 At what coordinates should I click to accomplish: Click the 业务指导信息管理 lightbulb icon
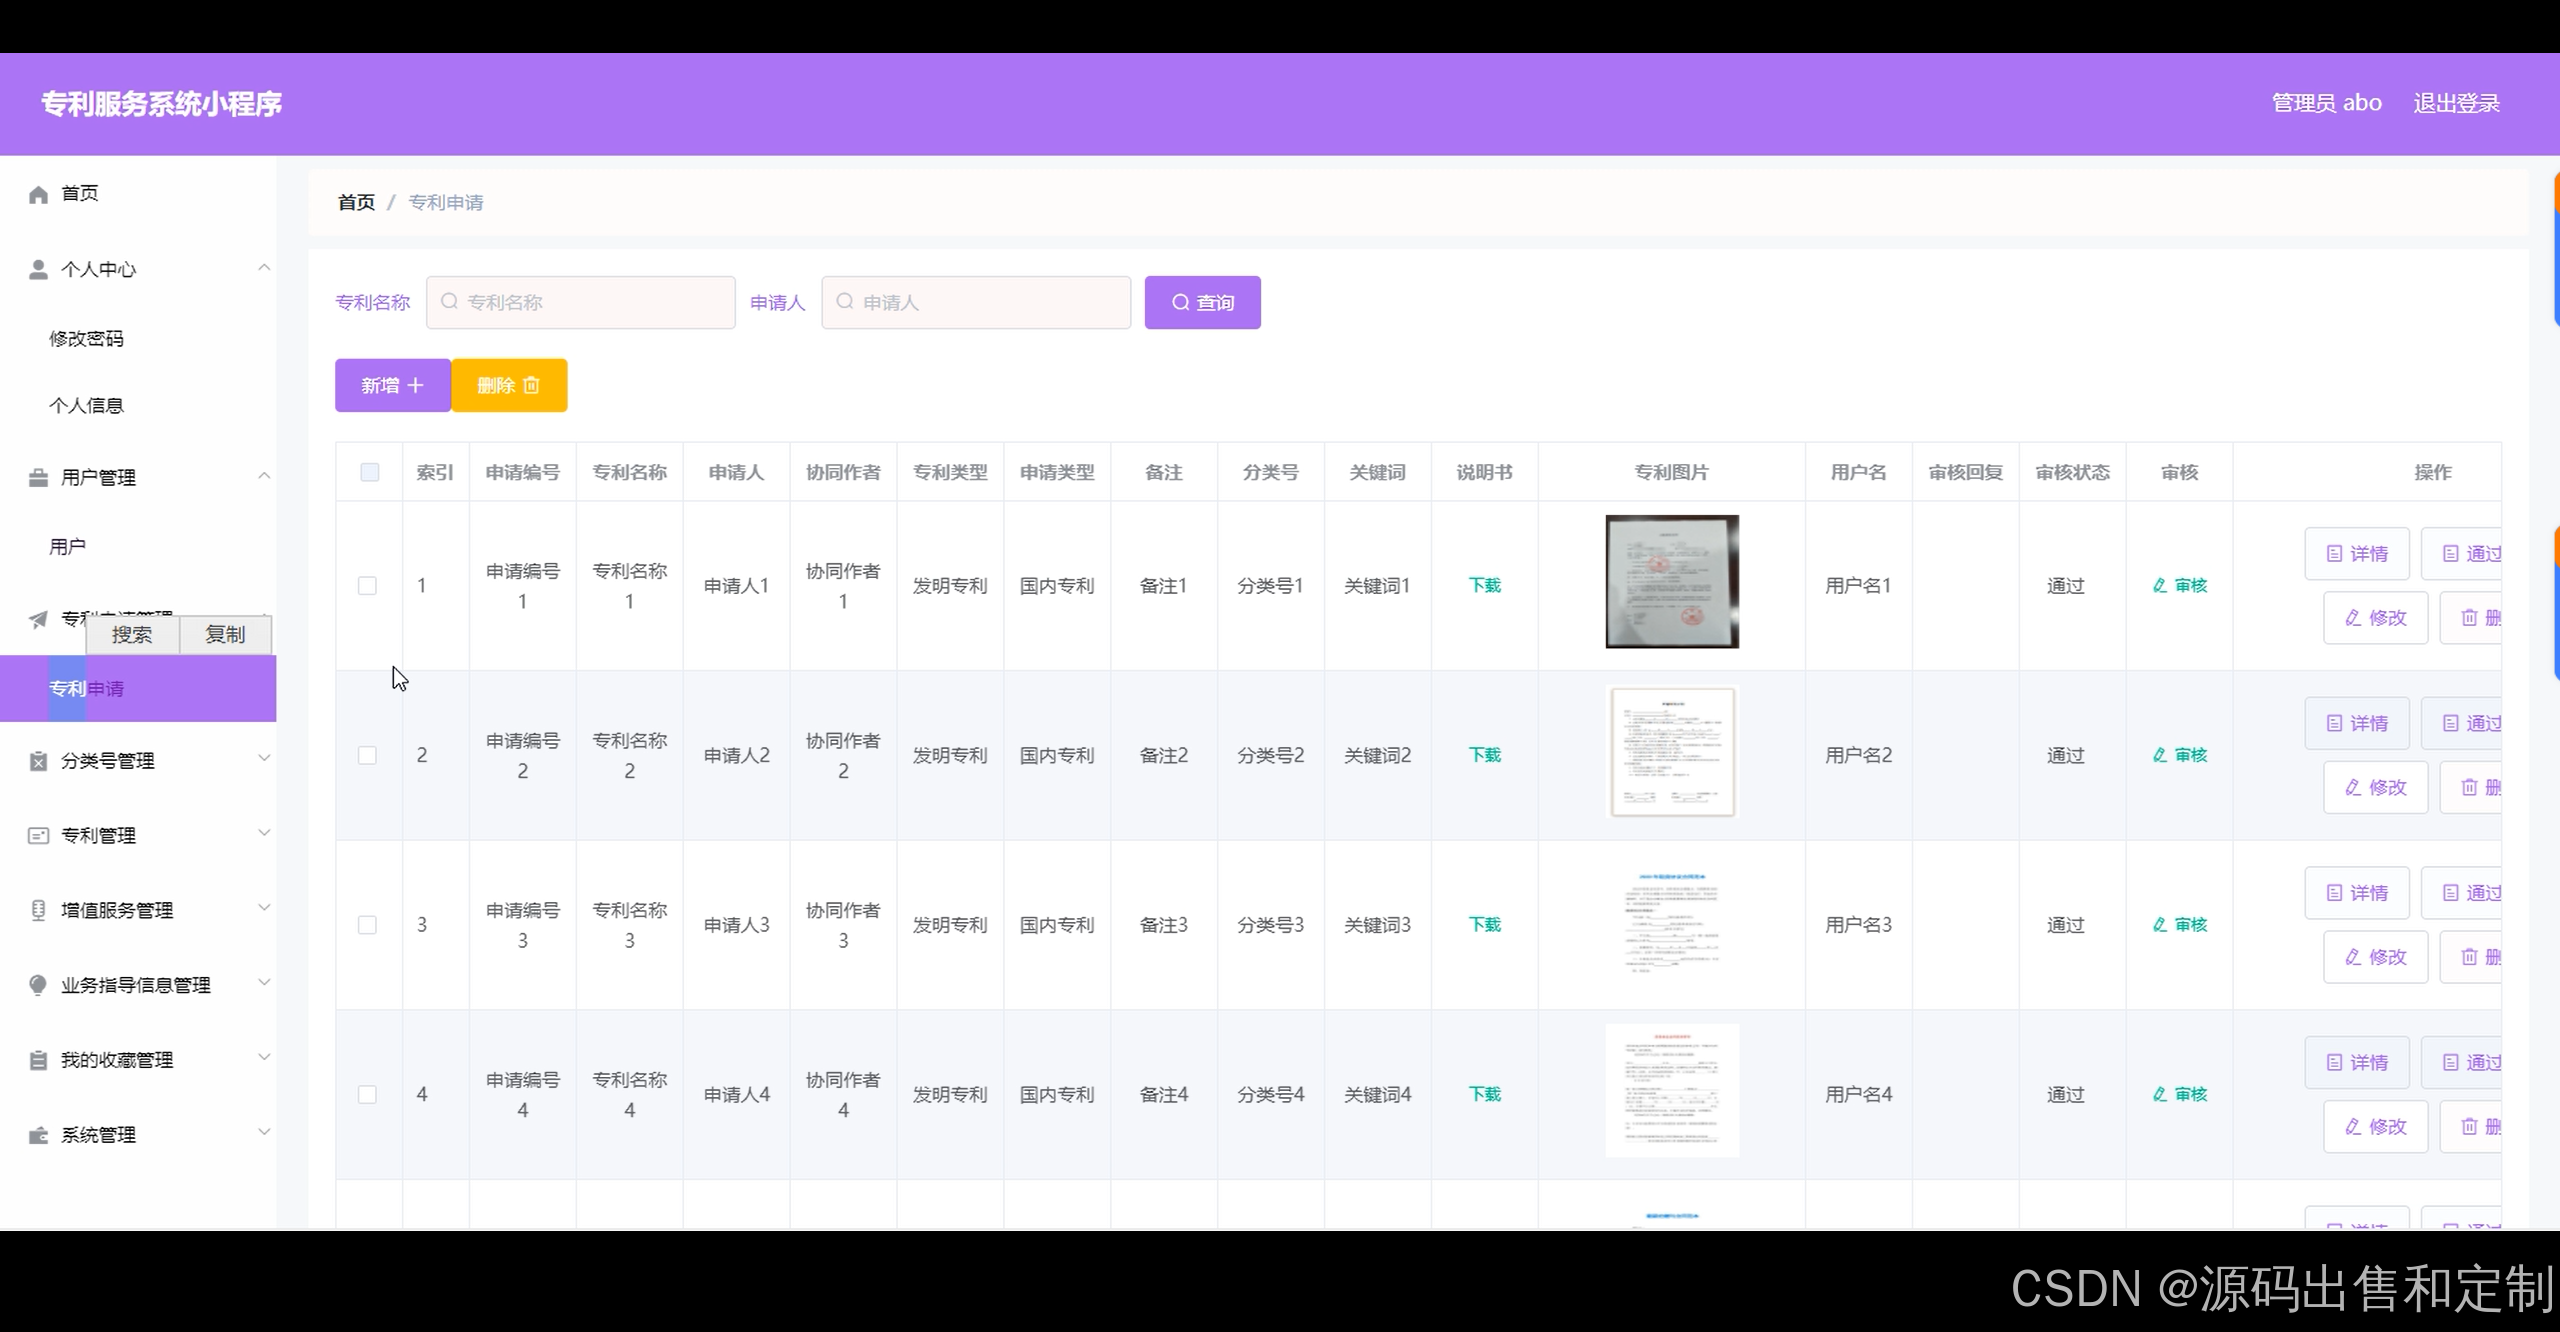[x=38, y=985]
